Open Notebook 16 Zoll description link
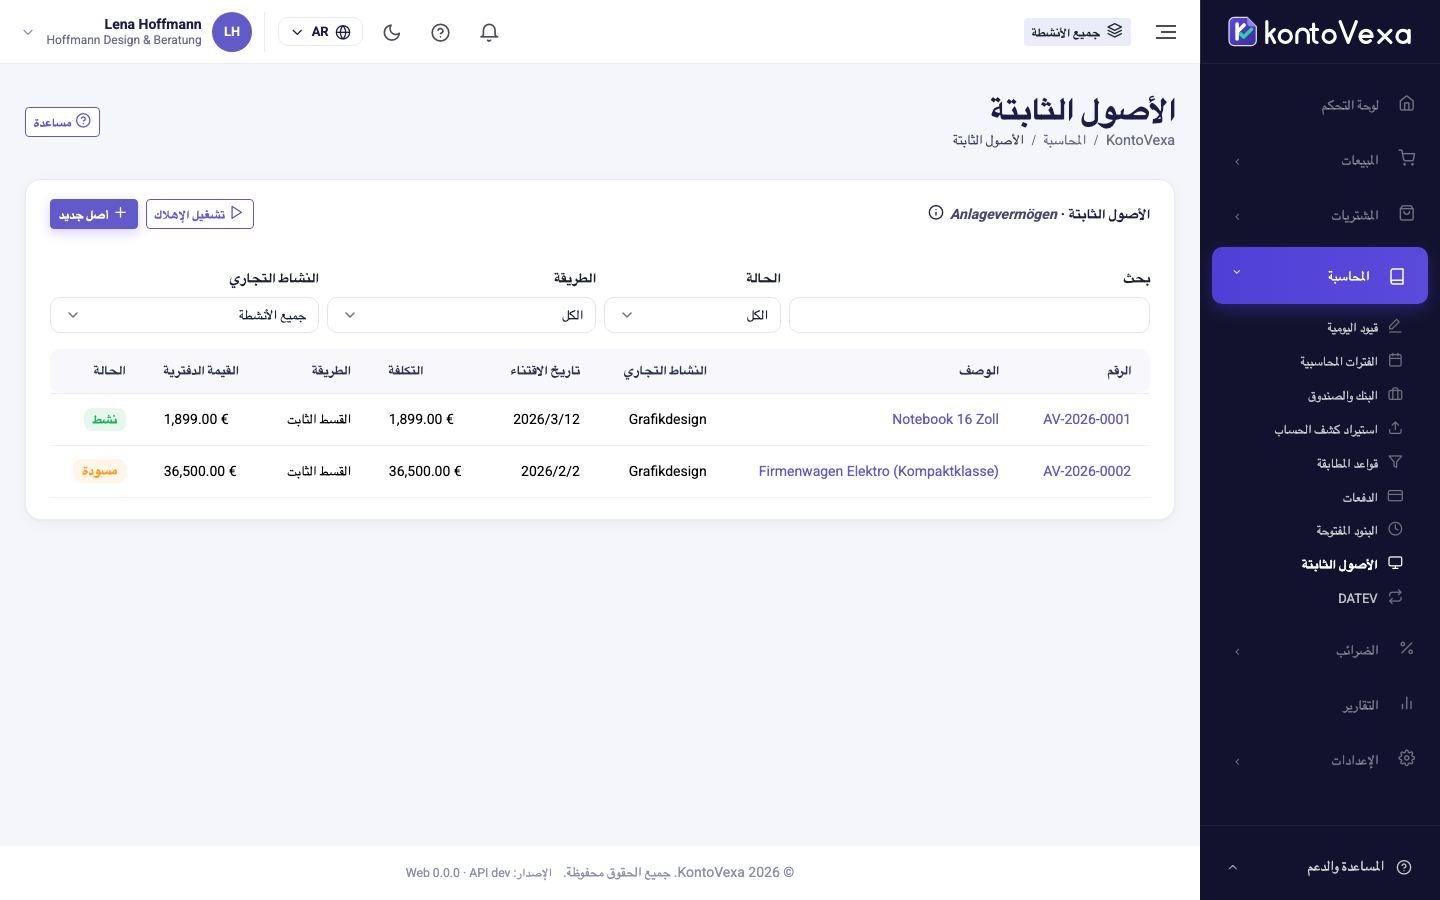The height and width of the screenshot is (900, 1440). pyautogui.click(x=945, y=419)
